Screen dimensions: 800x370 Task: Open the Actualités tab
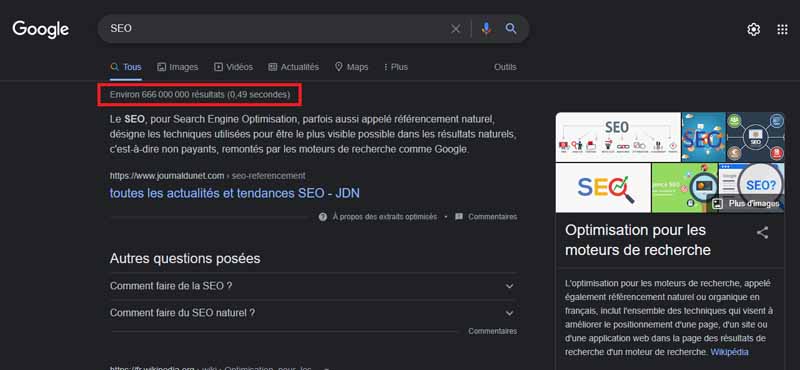coord(293,67)
